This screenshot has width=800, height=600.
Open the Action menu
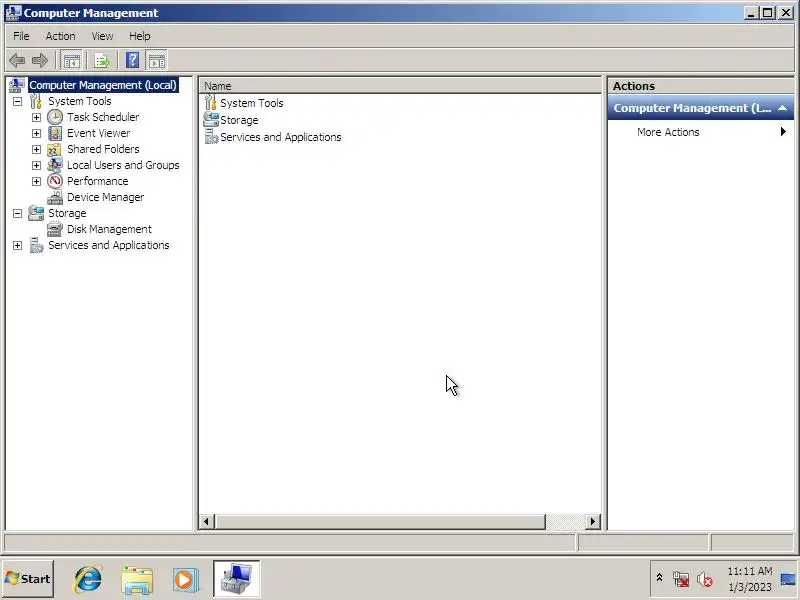pos(60,36)
